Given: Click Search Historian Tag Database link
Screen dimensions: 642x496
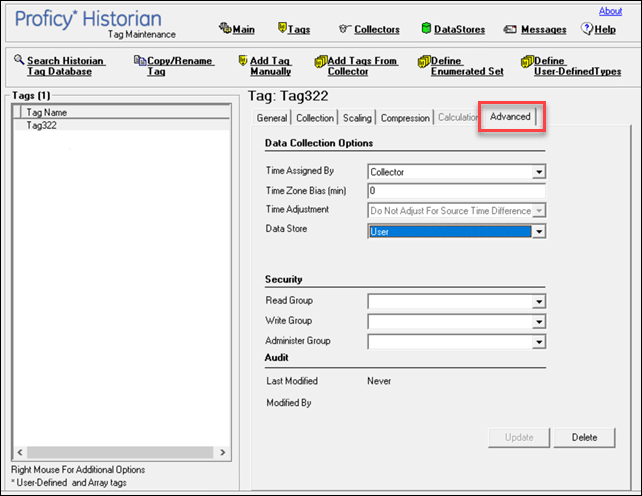Looking at the screenshot, I should [x=66, y=66].
